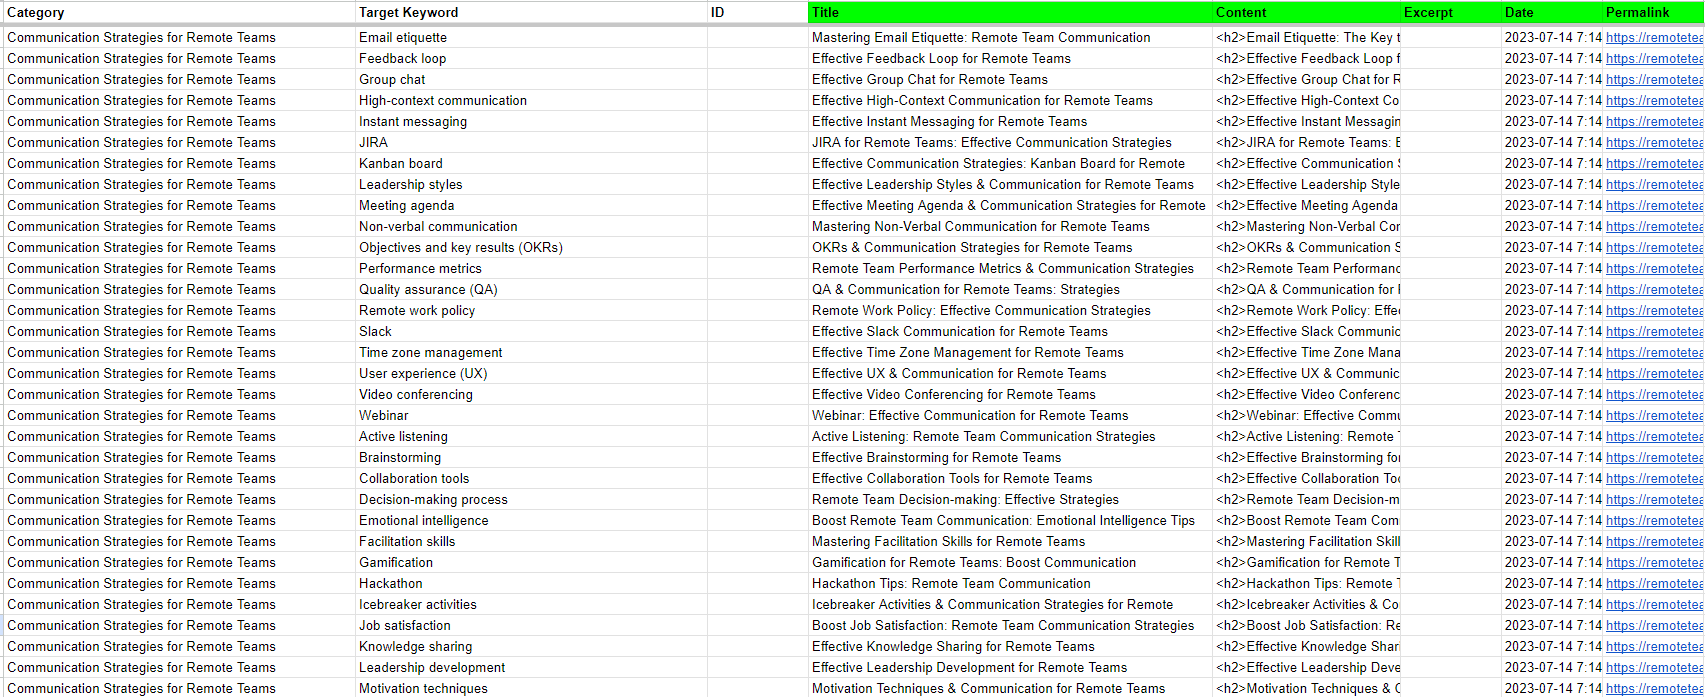Select the Excerpt column header
Viewport: 1705px width, 697px height.
[x=1428, y=13]
